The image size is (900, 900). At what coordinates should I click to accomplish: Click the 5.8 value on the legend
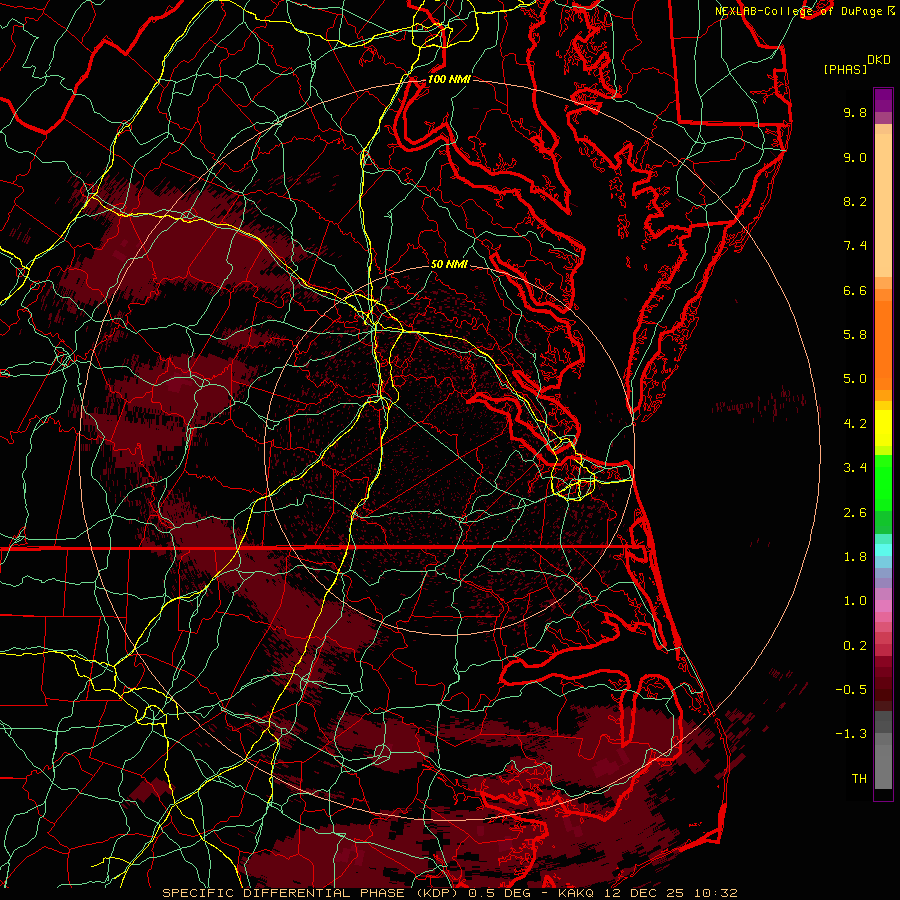(x=855, y=335)
